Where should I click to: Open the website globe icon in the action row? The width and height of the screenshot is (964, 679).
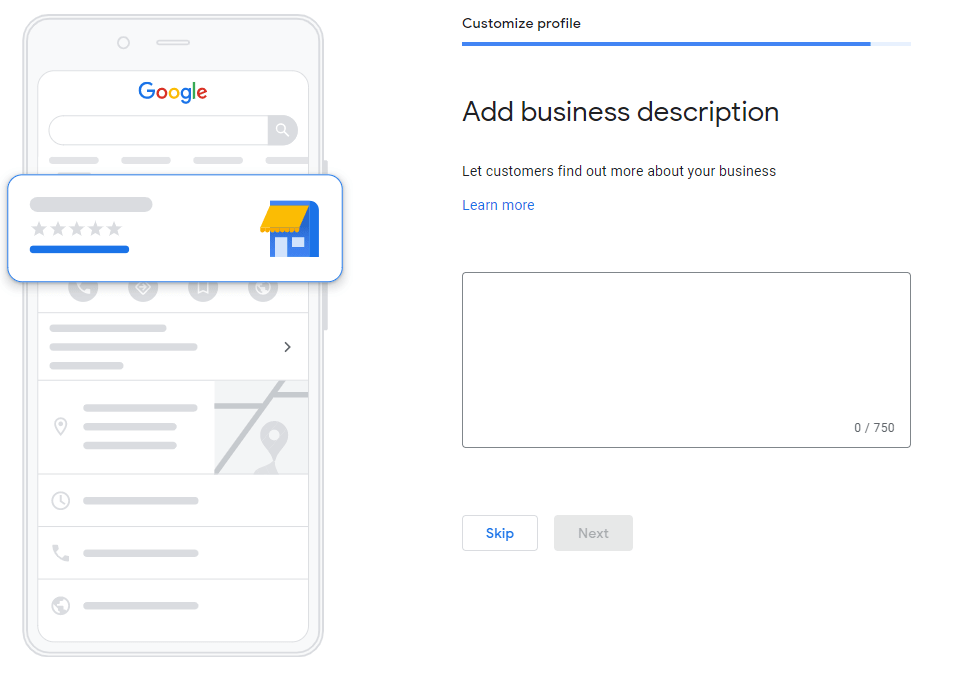point(263,288)
